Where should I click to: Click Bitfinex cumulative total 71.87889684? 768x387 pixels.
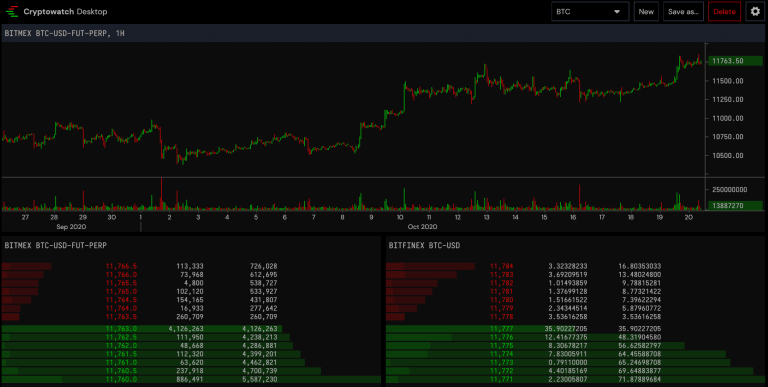tap(639, 379)
